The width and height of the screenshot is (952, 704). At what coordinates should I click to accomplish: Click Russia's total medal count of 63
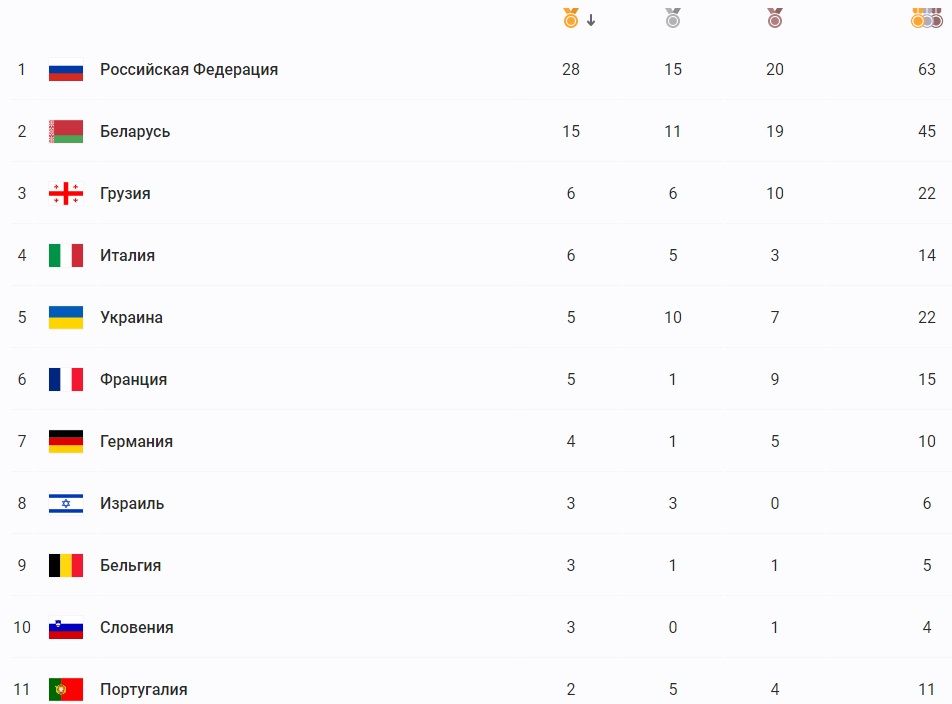point(927,70)
